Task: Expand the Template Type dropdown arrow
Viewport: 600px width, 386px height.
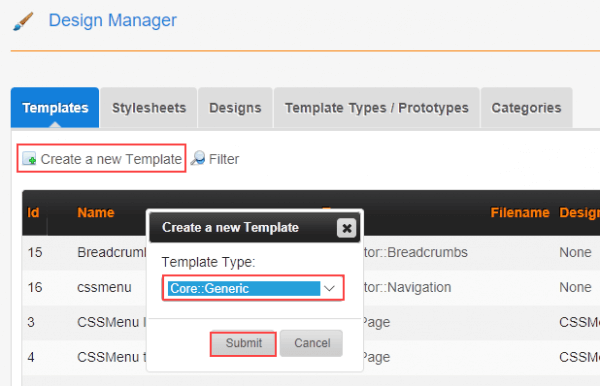Action: pyautogui.click(x=329, y=288)
